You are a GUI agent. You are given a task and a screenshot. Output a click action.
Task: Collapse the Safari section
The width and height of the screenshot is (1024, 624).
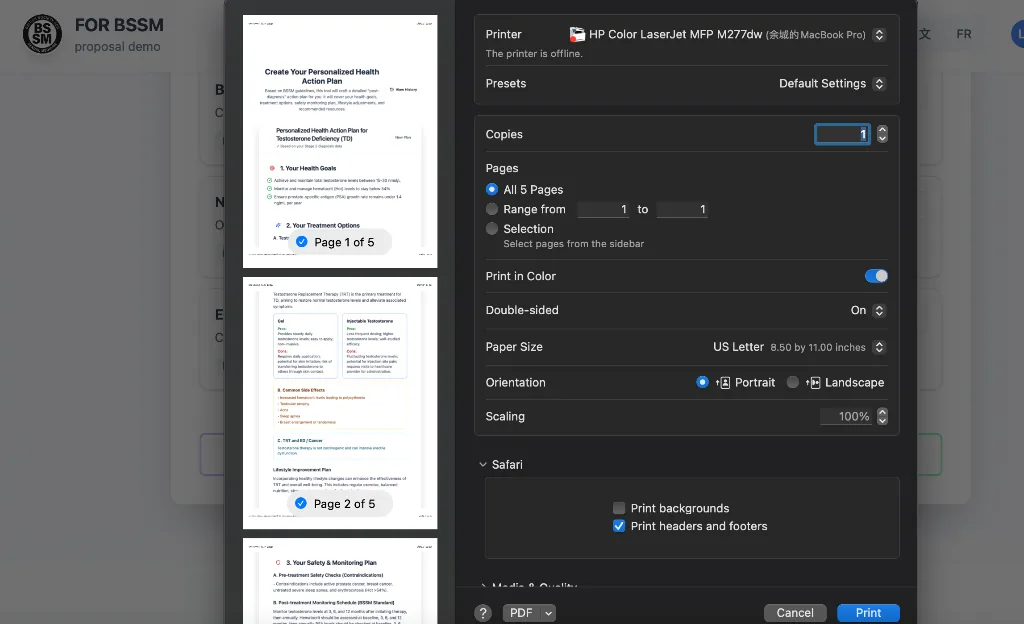click(x=483, y=465)
